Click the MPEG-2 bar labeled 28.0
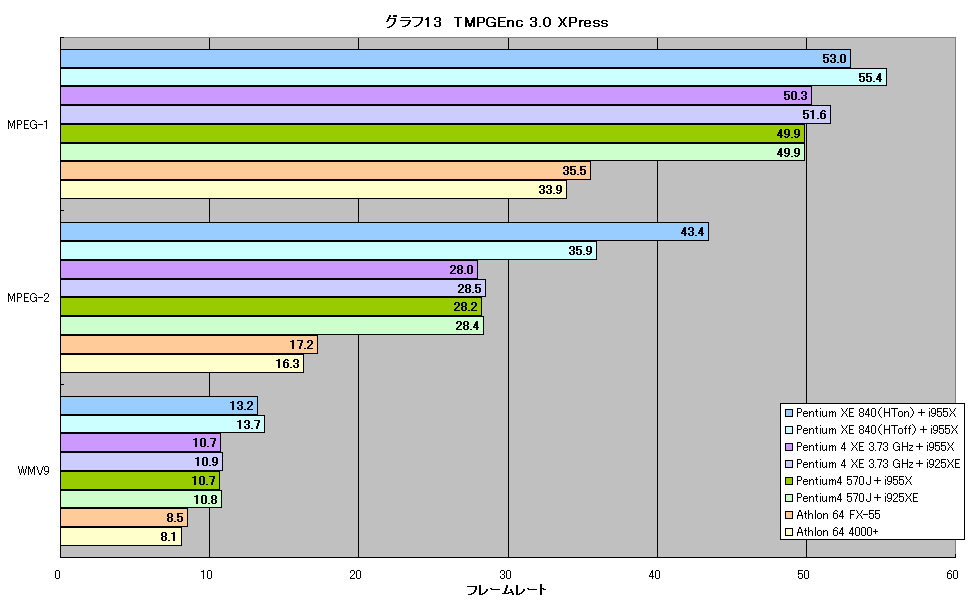This screenshot has width=970, height=604. [269, 270]
